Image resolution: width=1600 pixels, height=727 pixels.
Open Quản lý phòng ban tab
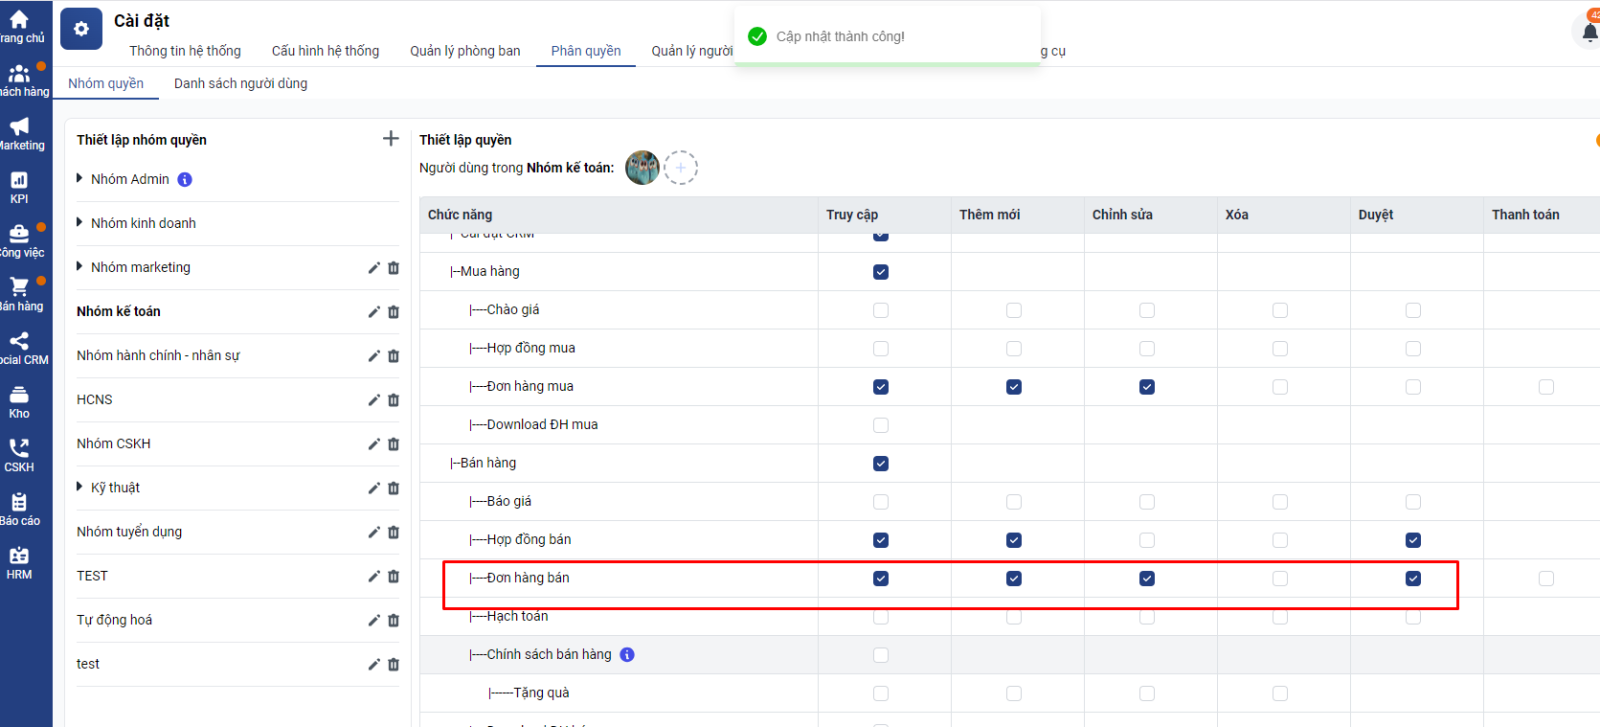click(x=465, y=51)
